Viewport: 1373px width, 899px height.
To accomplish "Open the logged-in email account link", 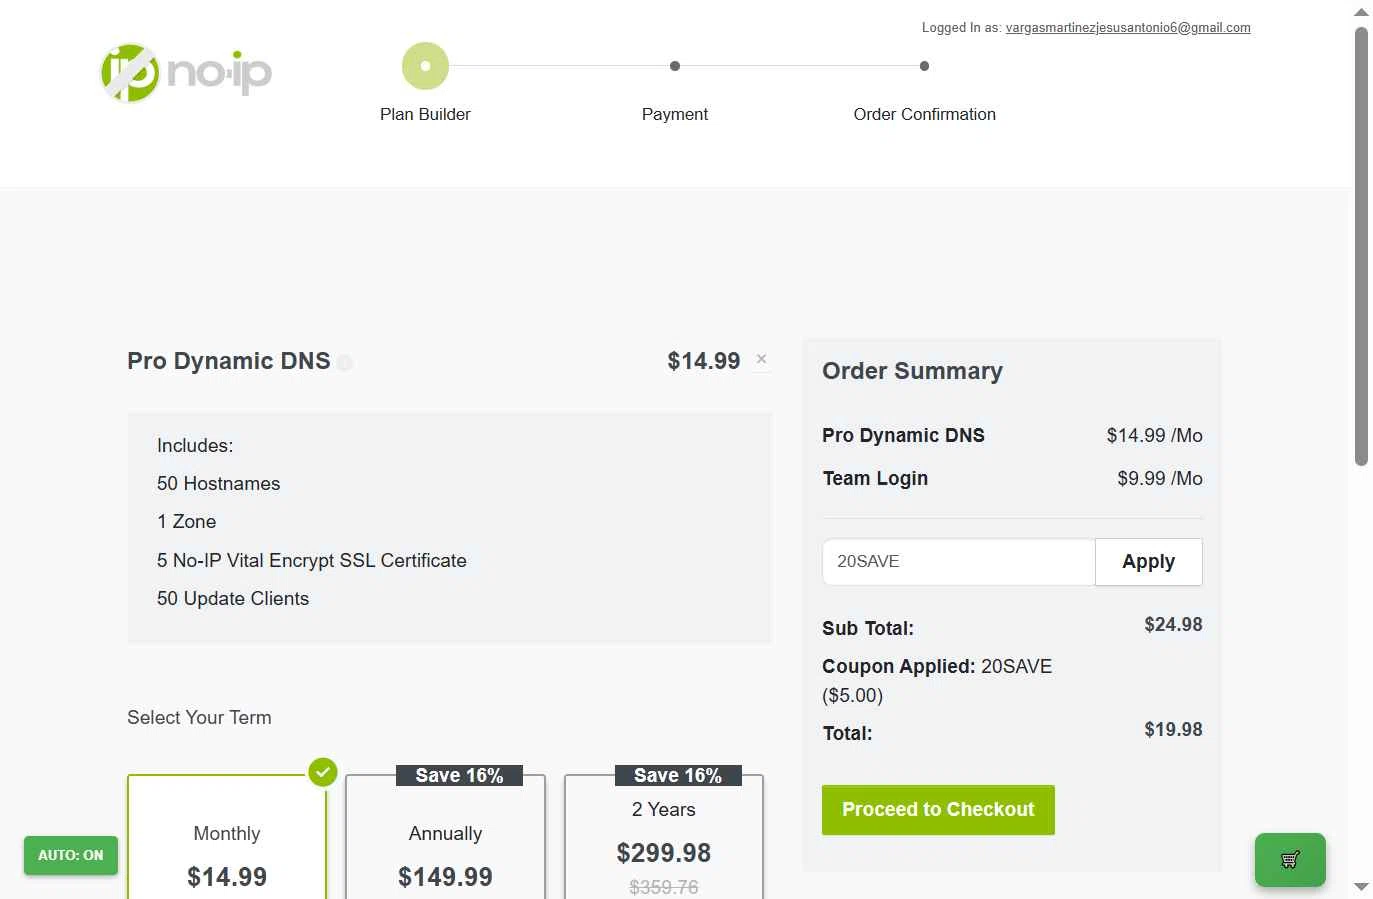I will [x=1128, y=28].
